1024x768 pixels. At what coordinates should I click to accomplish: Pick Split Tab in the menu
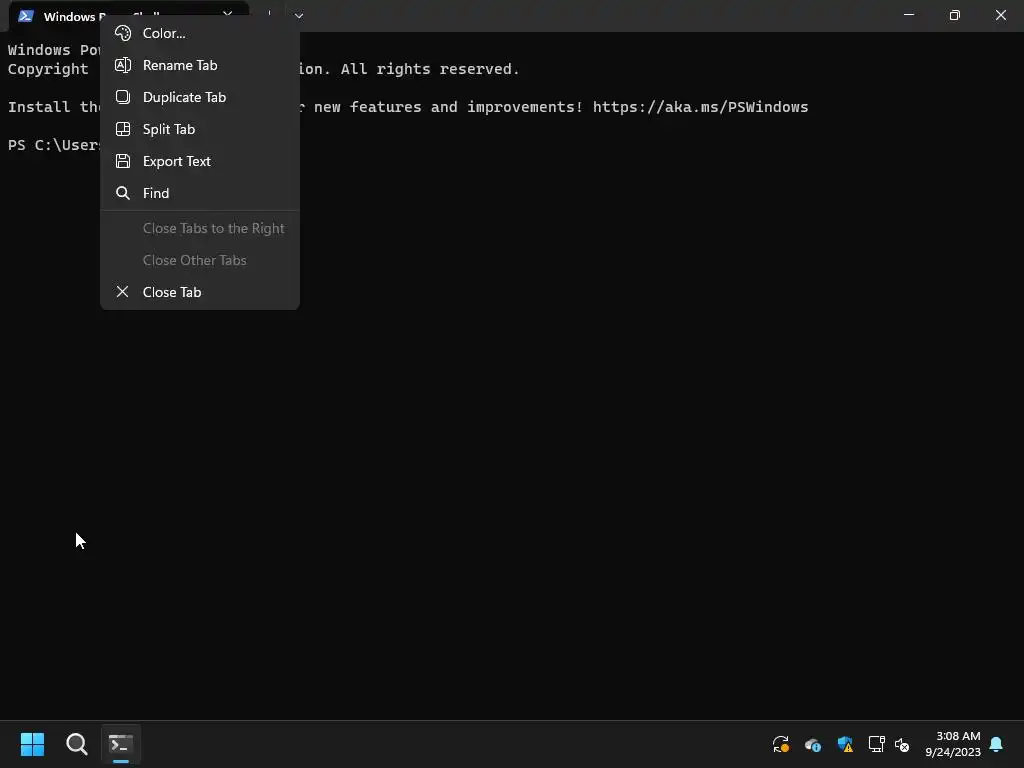click(x=200, y=129)
